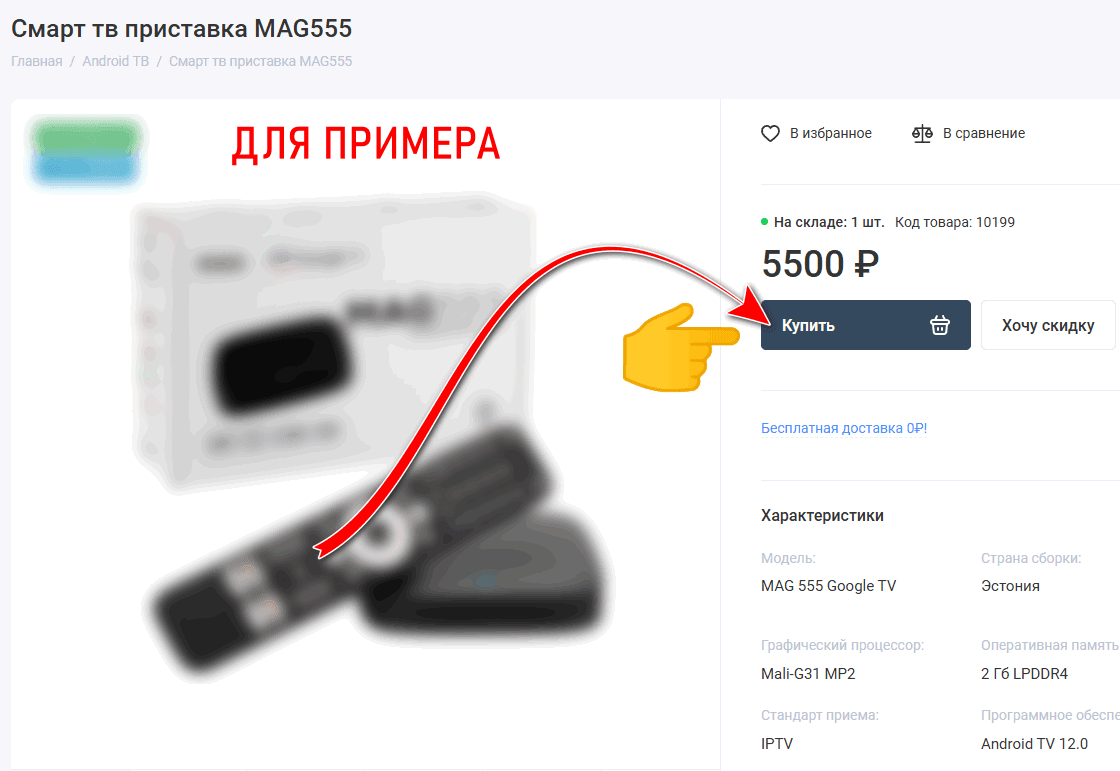
Task: Click the Характеристики section heading
Action: pos(822,515)
